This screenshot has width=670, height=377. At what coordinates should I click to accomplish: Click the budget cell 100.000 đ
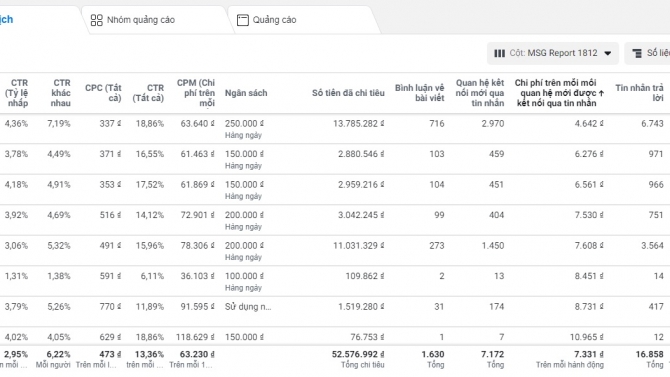(x=244, y=277)
